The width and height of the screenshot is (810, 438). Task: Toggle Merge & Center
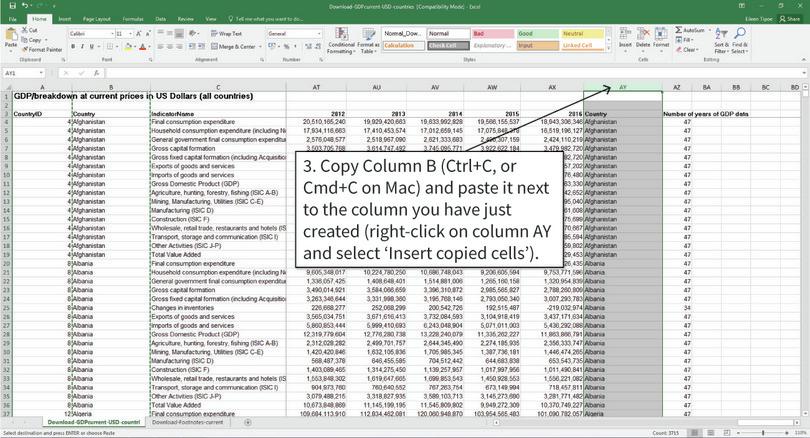233,46
